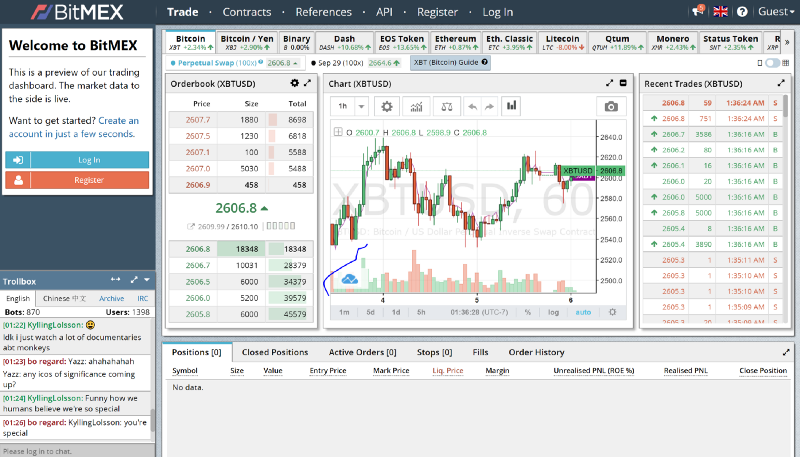Image resolution: width=800 pixels, height=457 pixels.
Task: Collapse the Chart panel
Action: click(x=623, y=83)
